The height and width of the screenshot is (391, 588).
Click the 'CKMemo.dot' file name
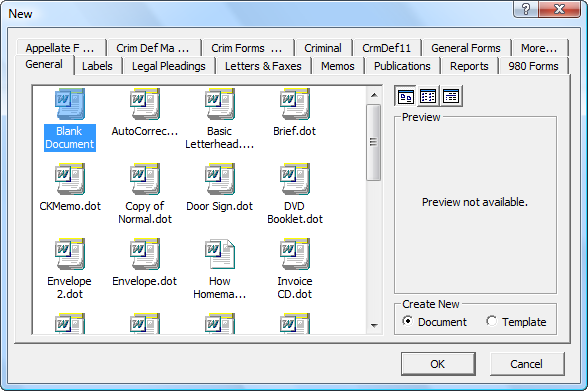click(x=70, y=206)
